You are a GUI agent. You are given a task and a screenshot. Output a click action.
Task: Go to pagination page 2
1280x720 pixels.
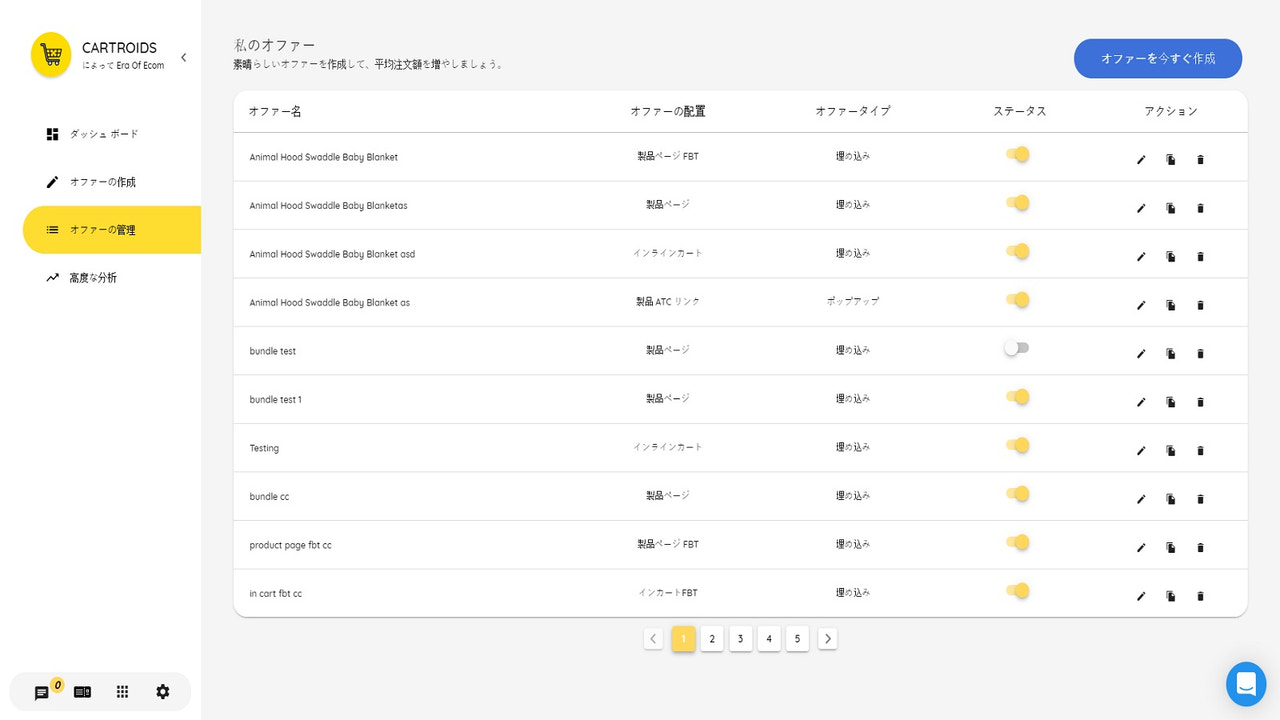pyautogui.click(x=712, y=639)
